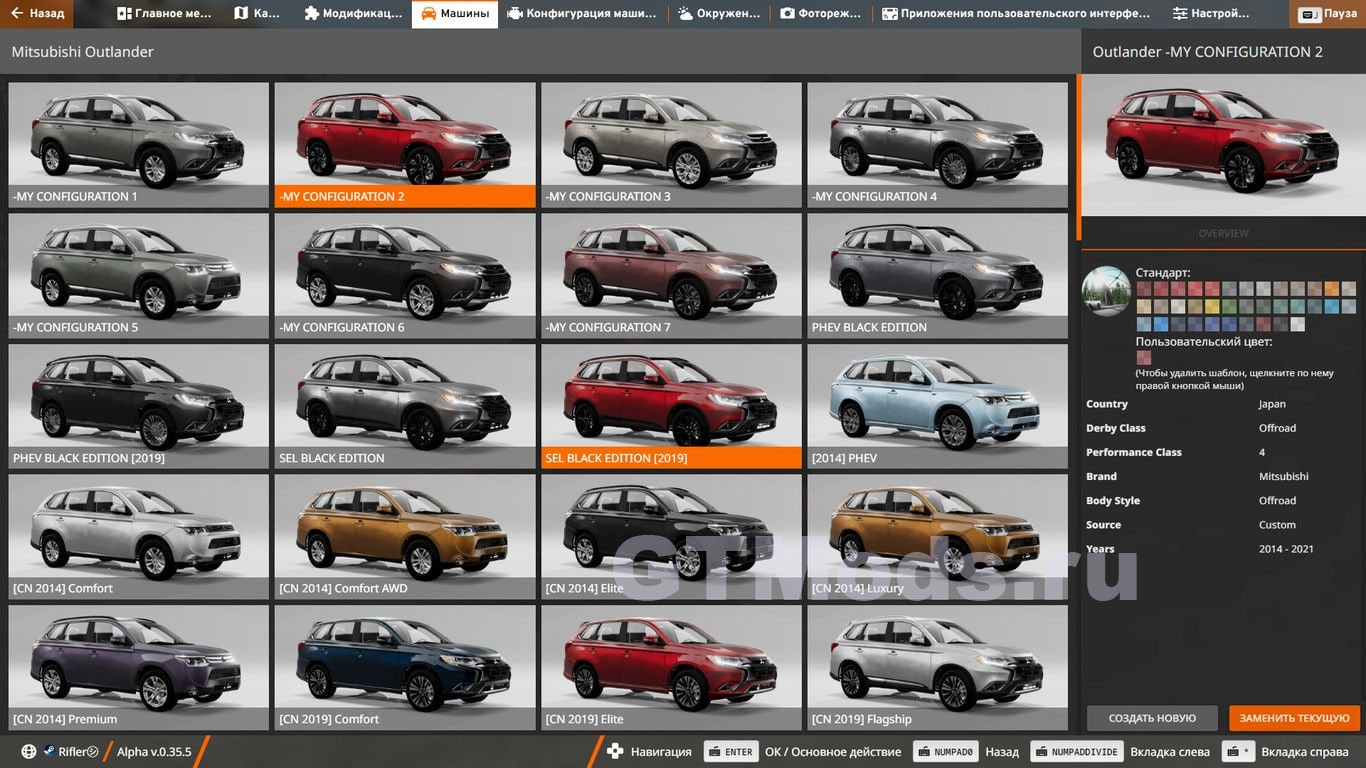Switch to the Карта map tab

(257, 14)
